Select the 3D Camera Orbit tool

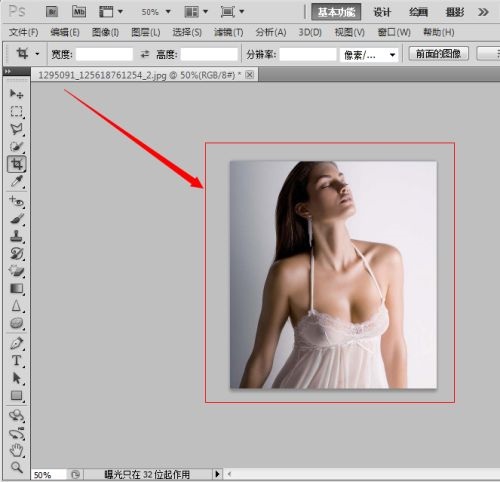click(x=16, y=433)
